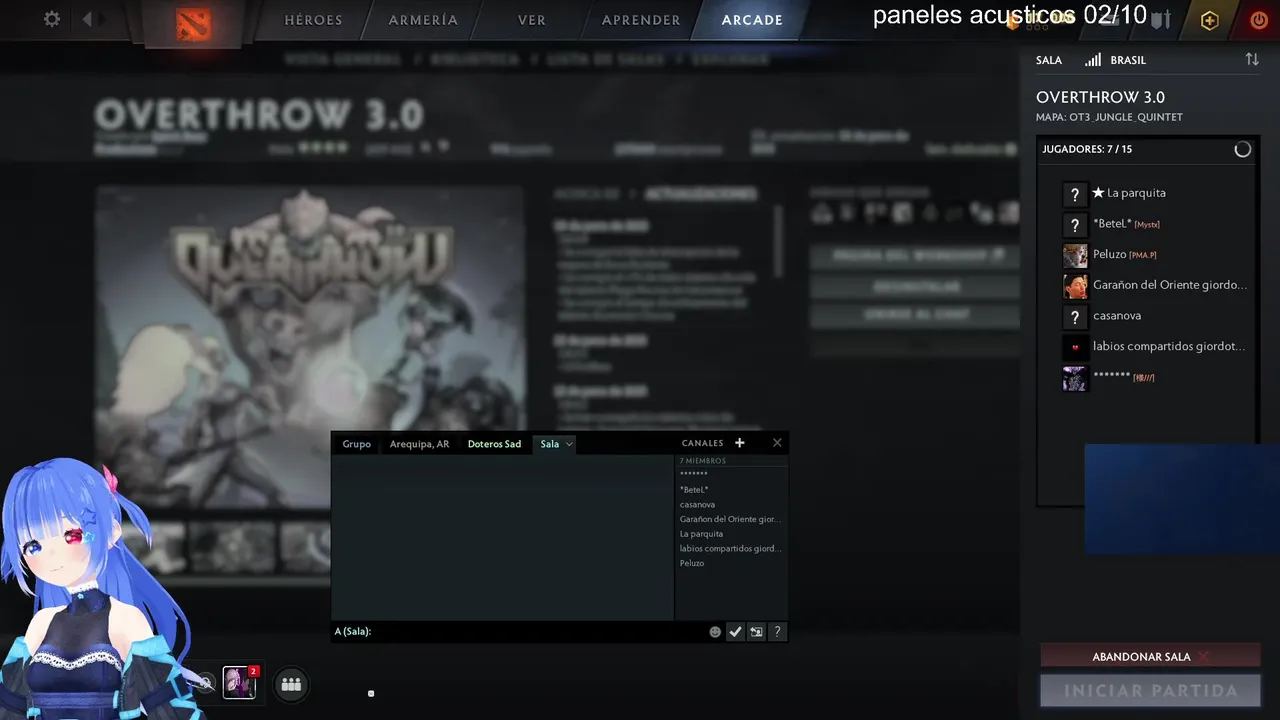Select casanova in lobby list
The image size is (1280, 720).
[1117, 316]
